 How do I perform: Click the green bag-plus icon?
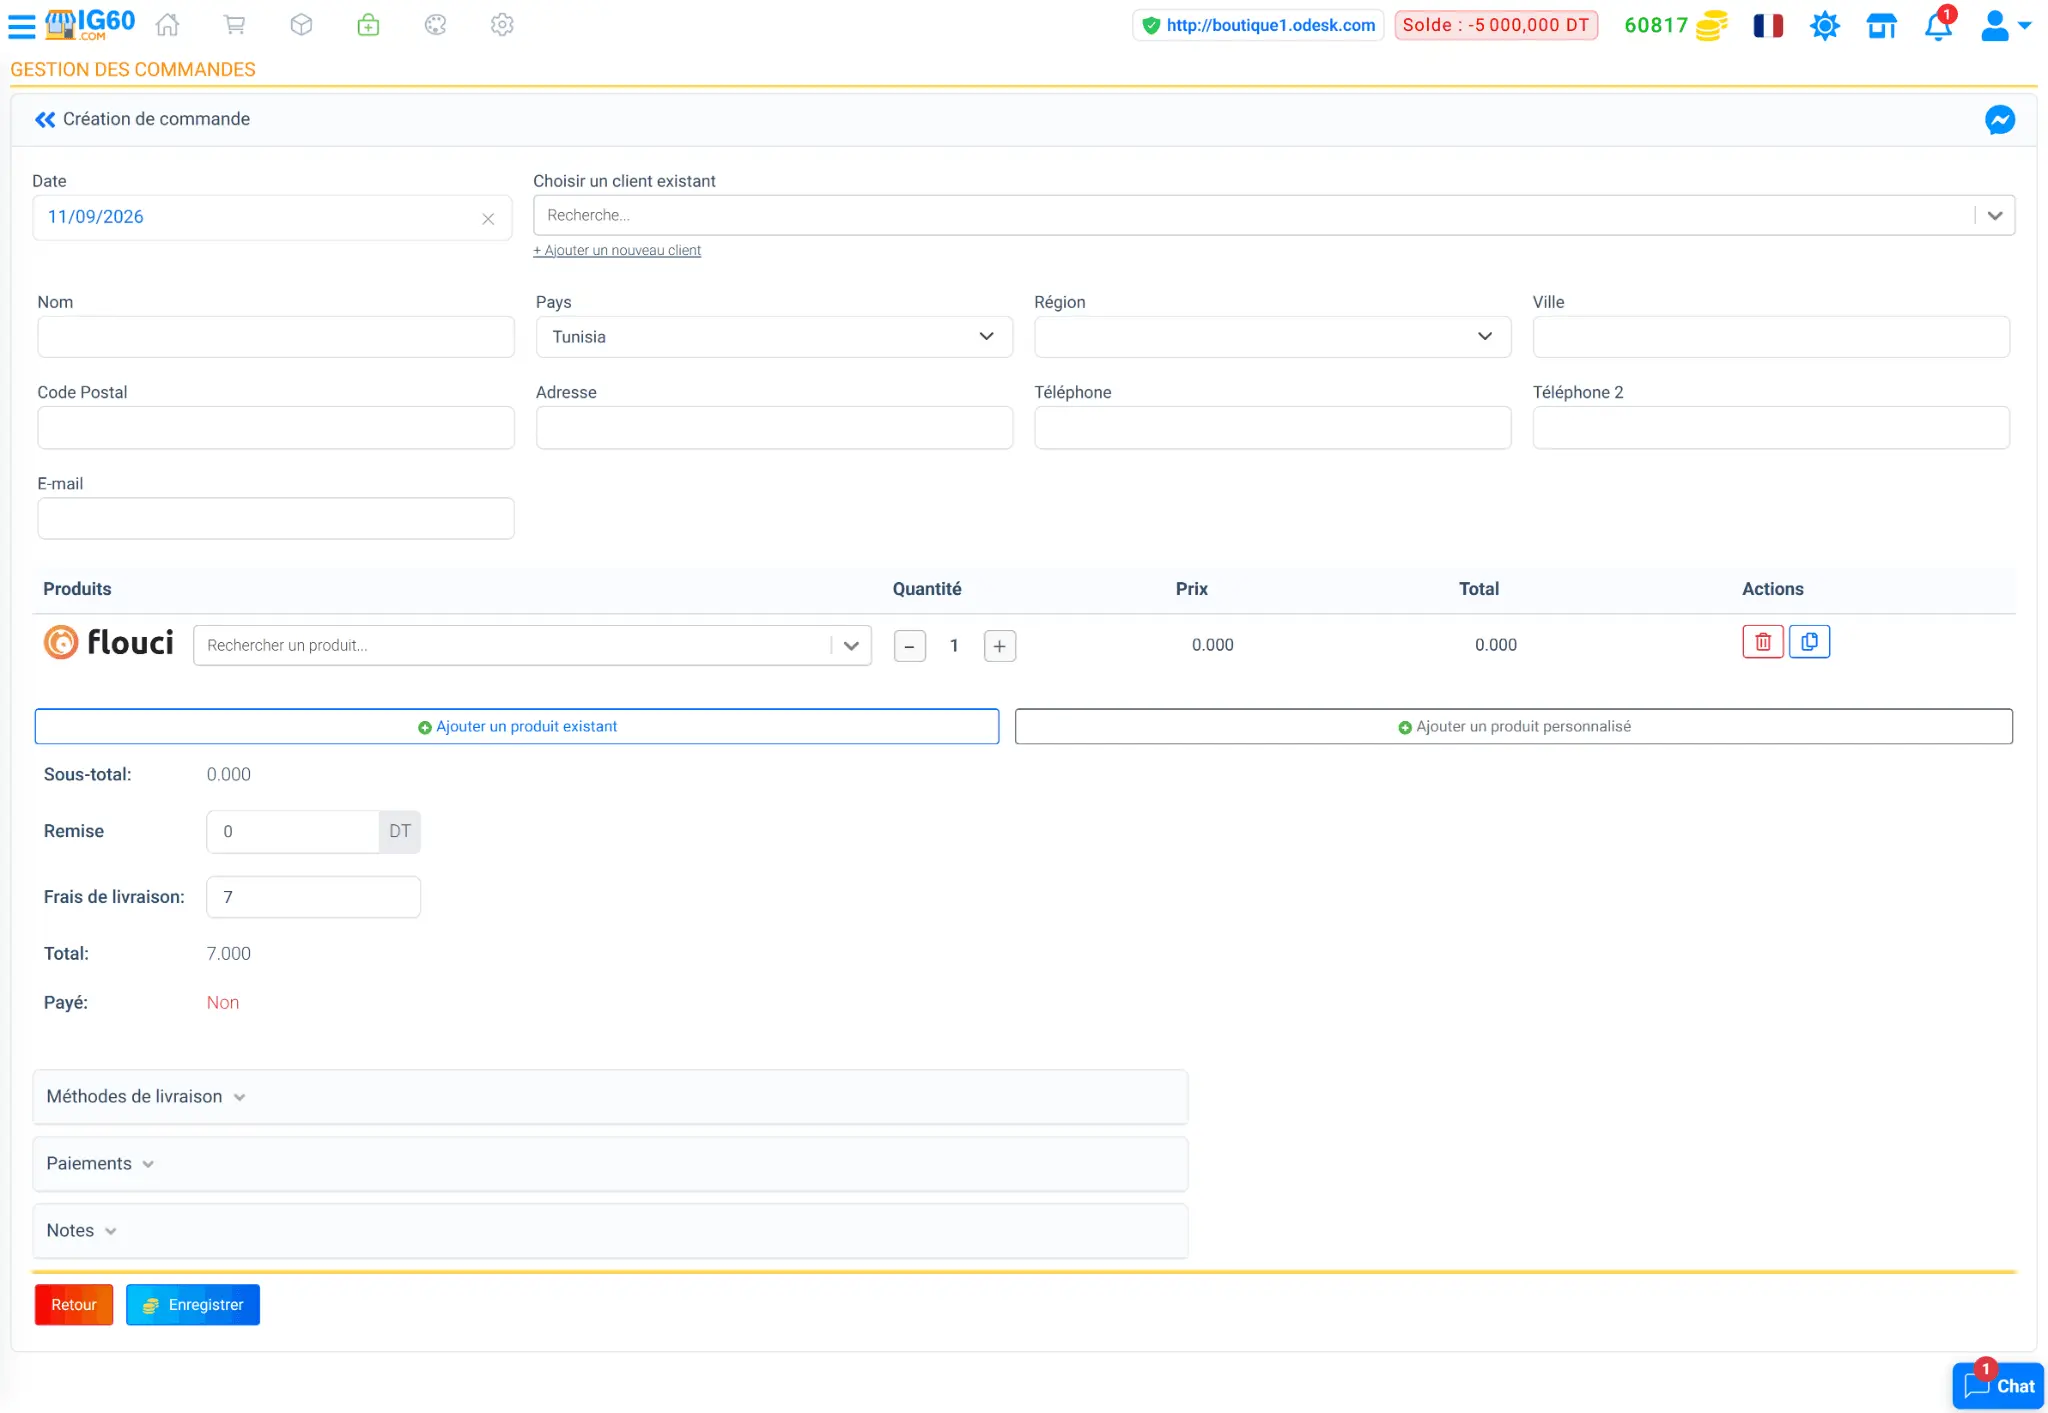pyautogui.click(x=368, y=25)
